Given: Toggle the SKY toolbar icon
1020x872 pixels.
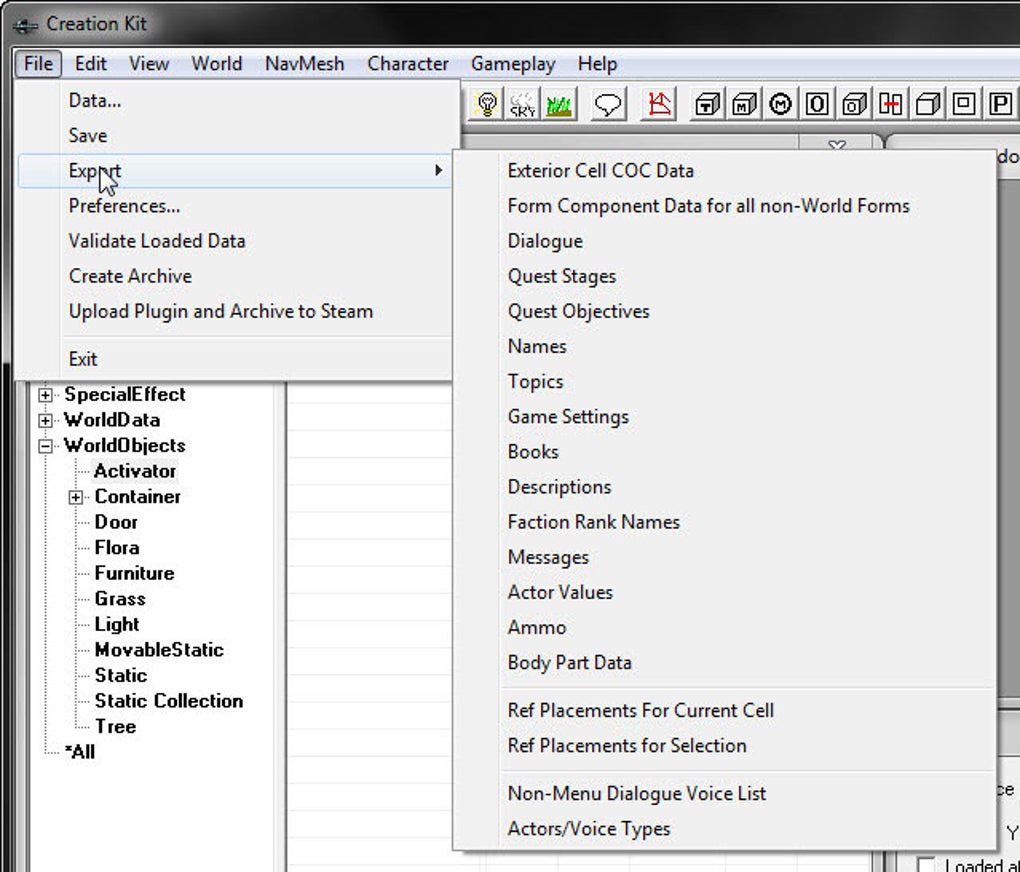Looking at the screenshot, I should 522,104.
